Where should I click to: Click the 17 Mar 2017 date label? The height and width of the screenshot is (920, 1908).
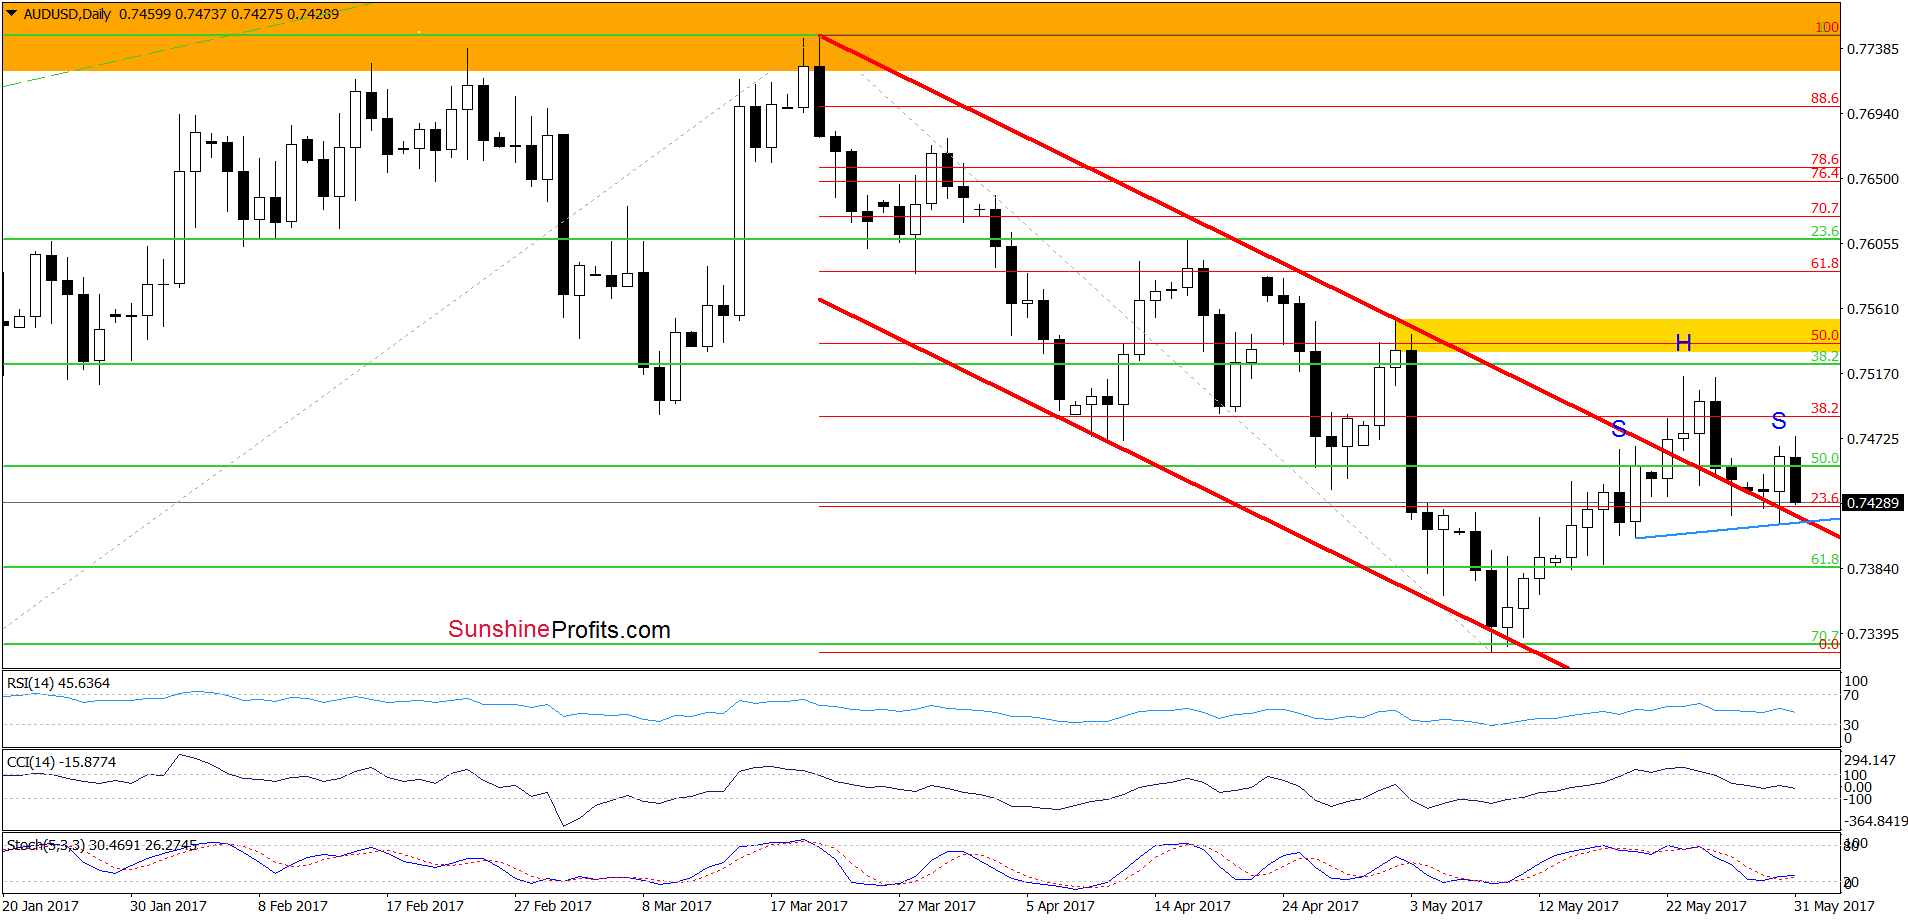tap(809, 906)
